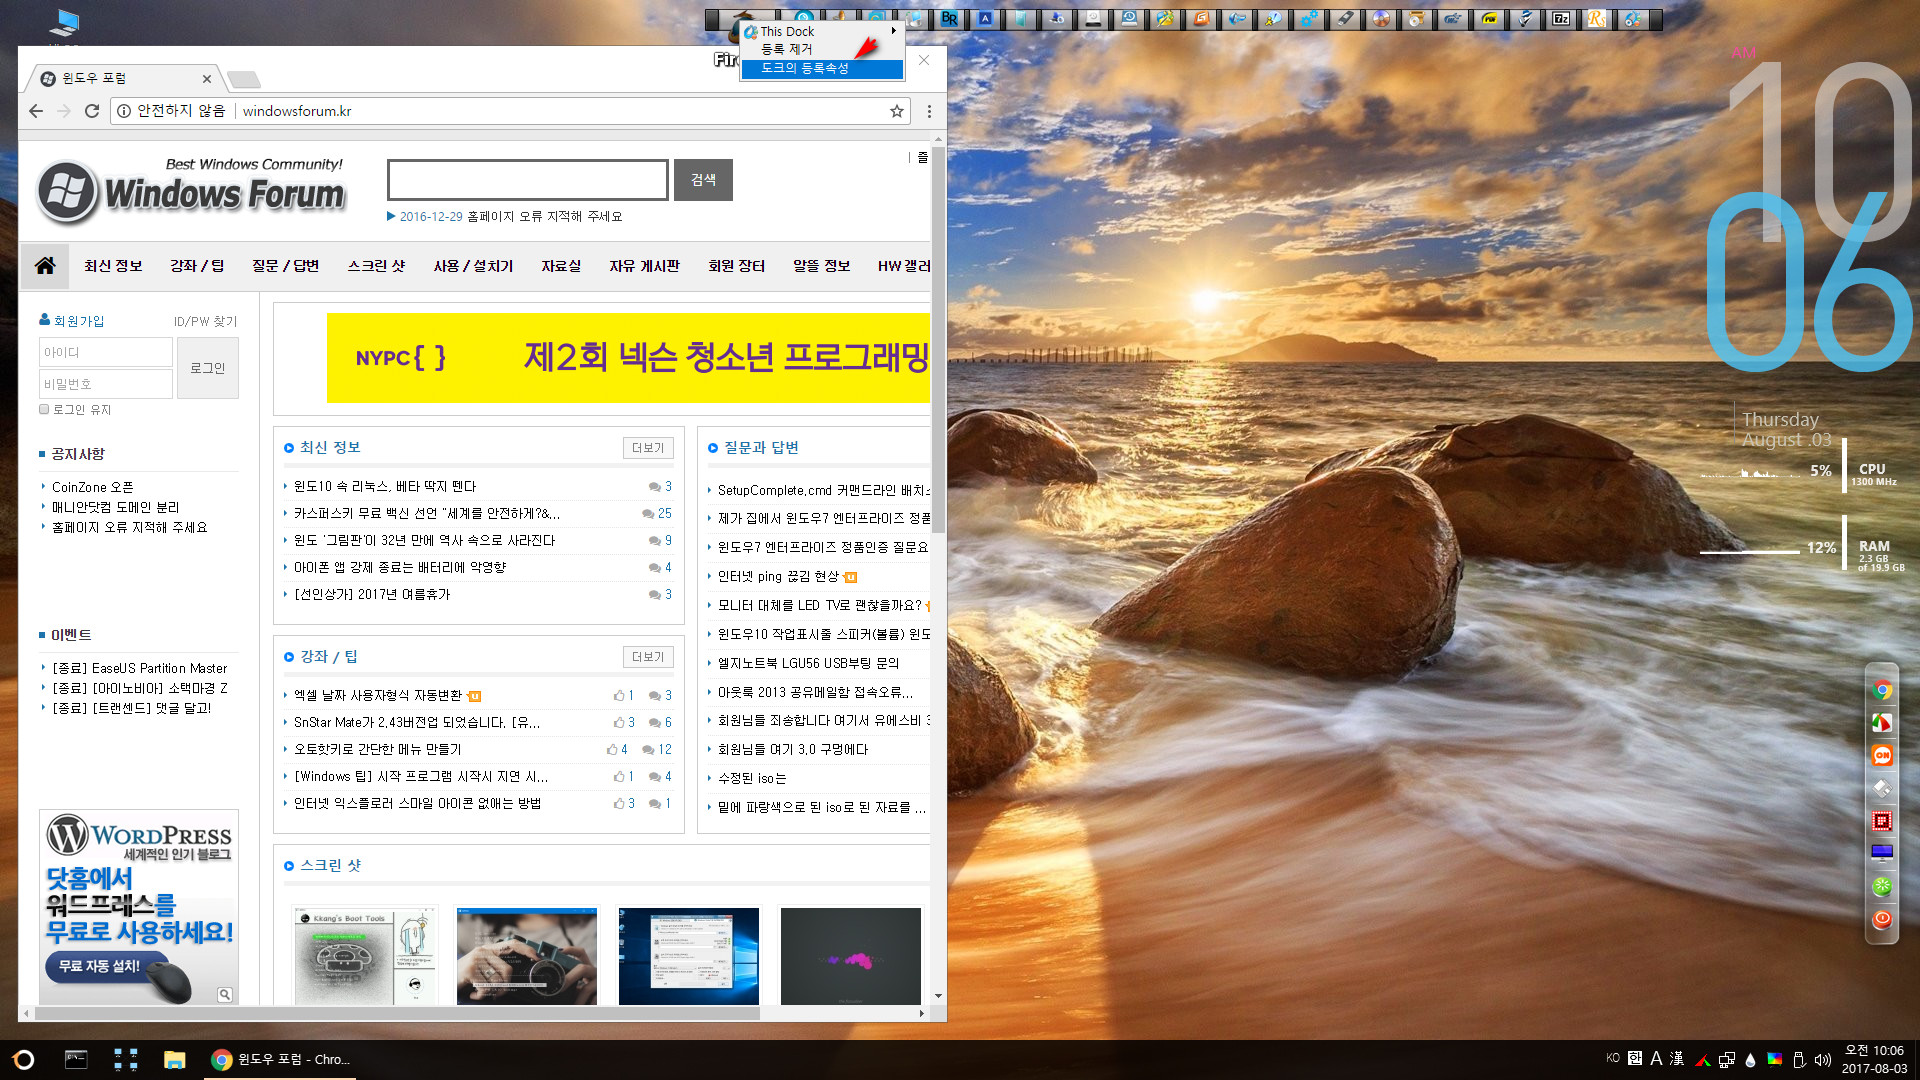This screenshot has width=1920, height=1080.
Task: Open the blue gears icon in top dock
Action: click(x=1309, y=19)
